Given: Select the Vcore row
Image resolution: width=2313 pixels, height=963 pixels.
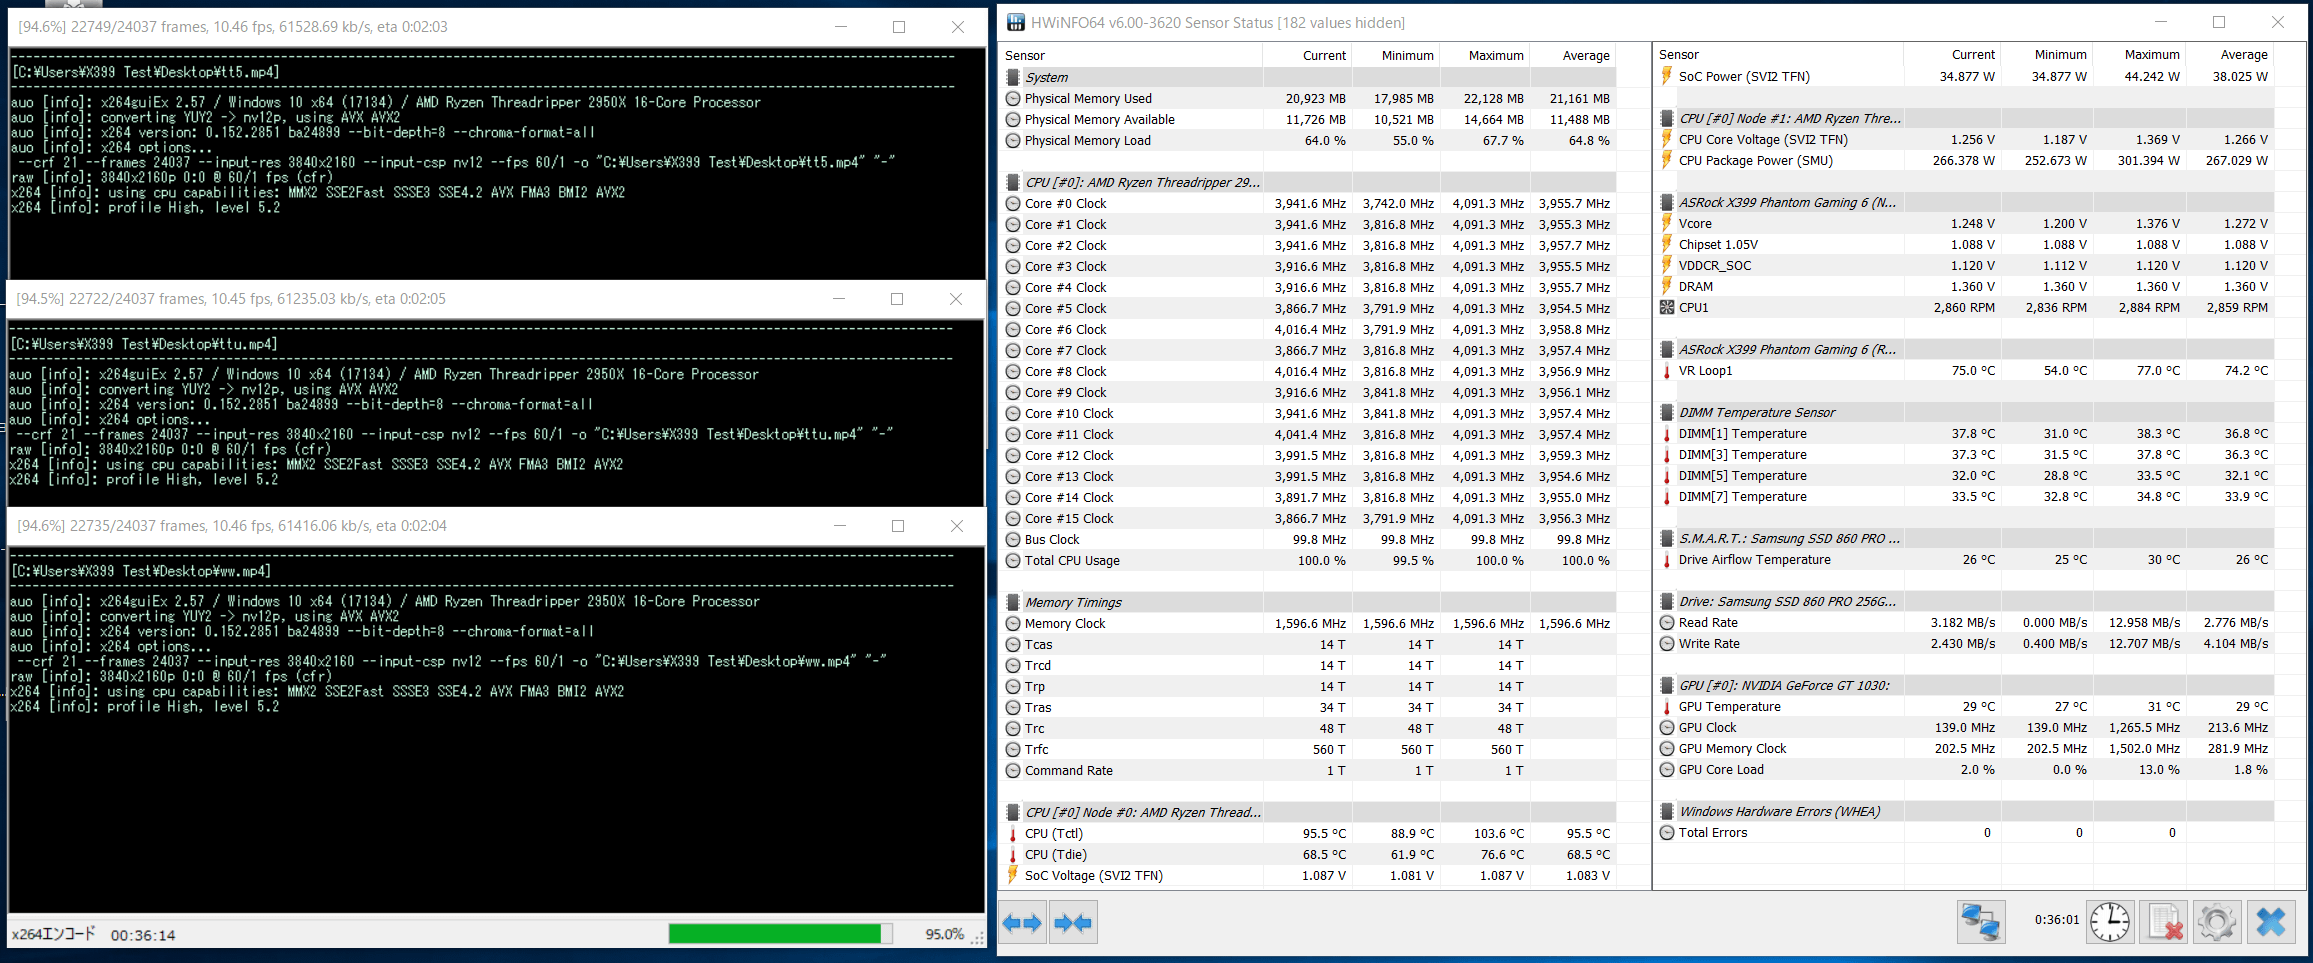Looking at the screenshot, I should 1965,223.
